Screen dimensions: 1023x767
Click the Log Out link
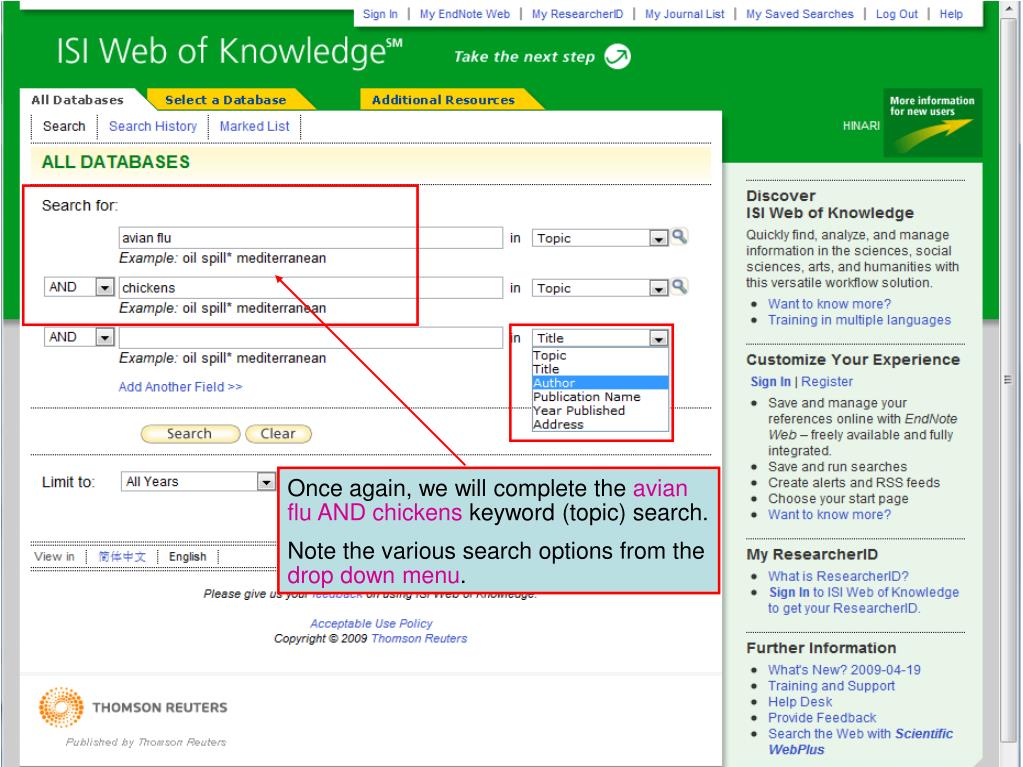[896, 14]
